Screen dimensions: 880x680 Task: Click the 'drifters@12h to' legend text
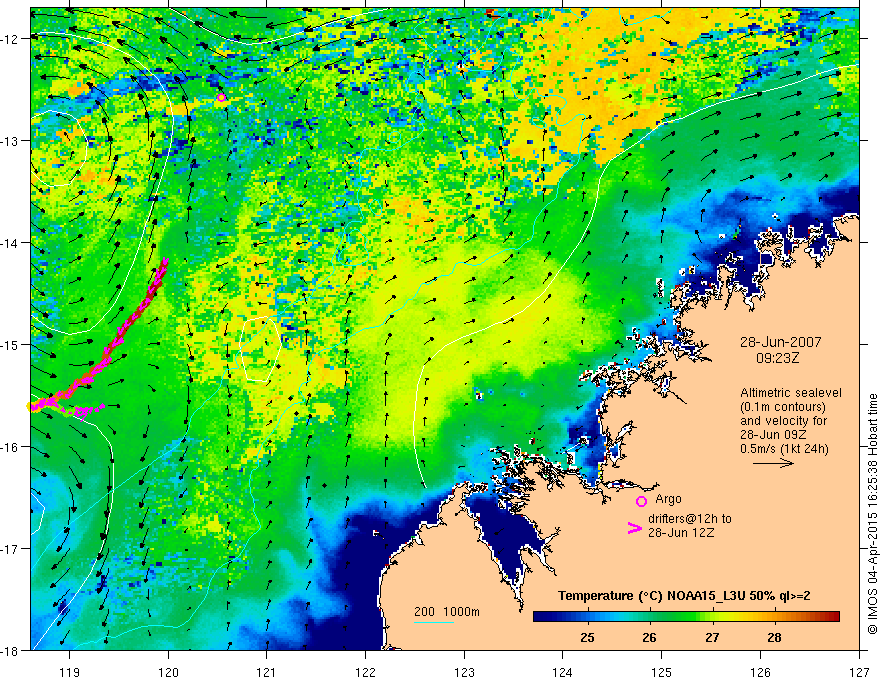[690, 519]
